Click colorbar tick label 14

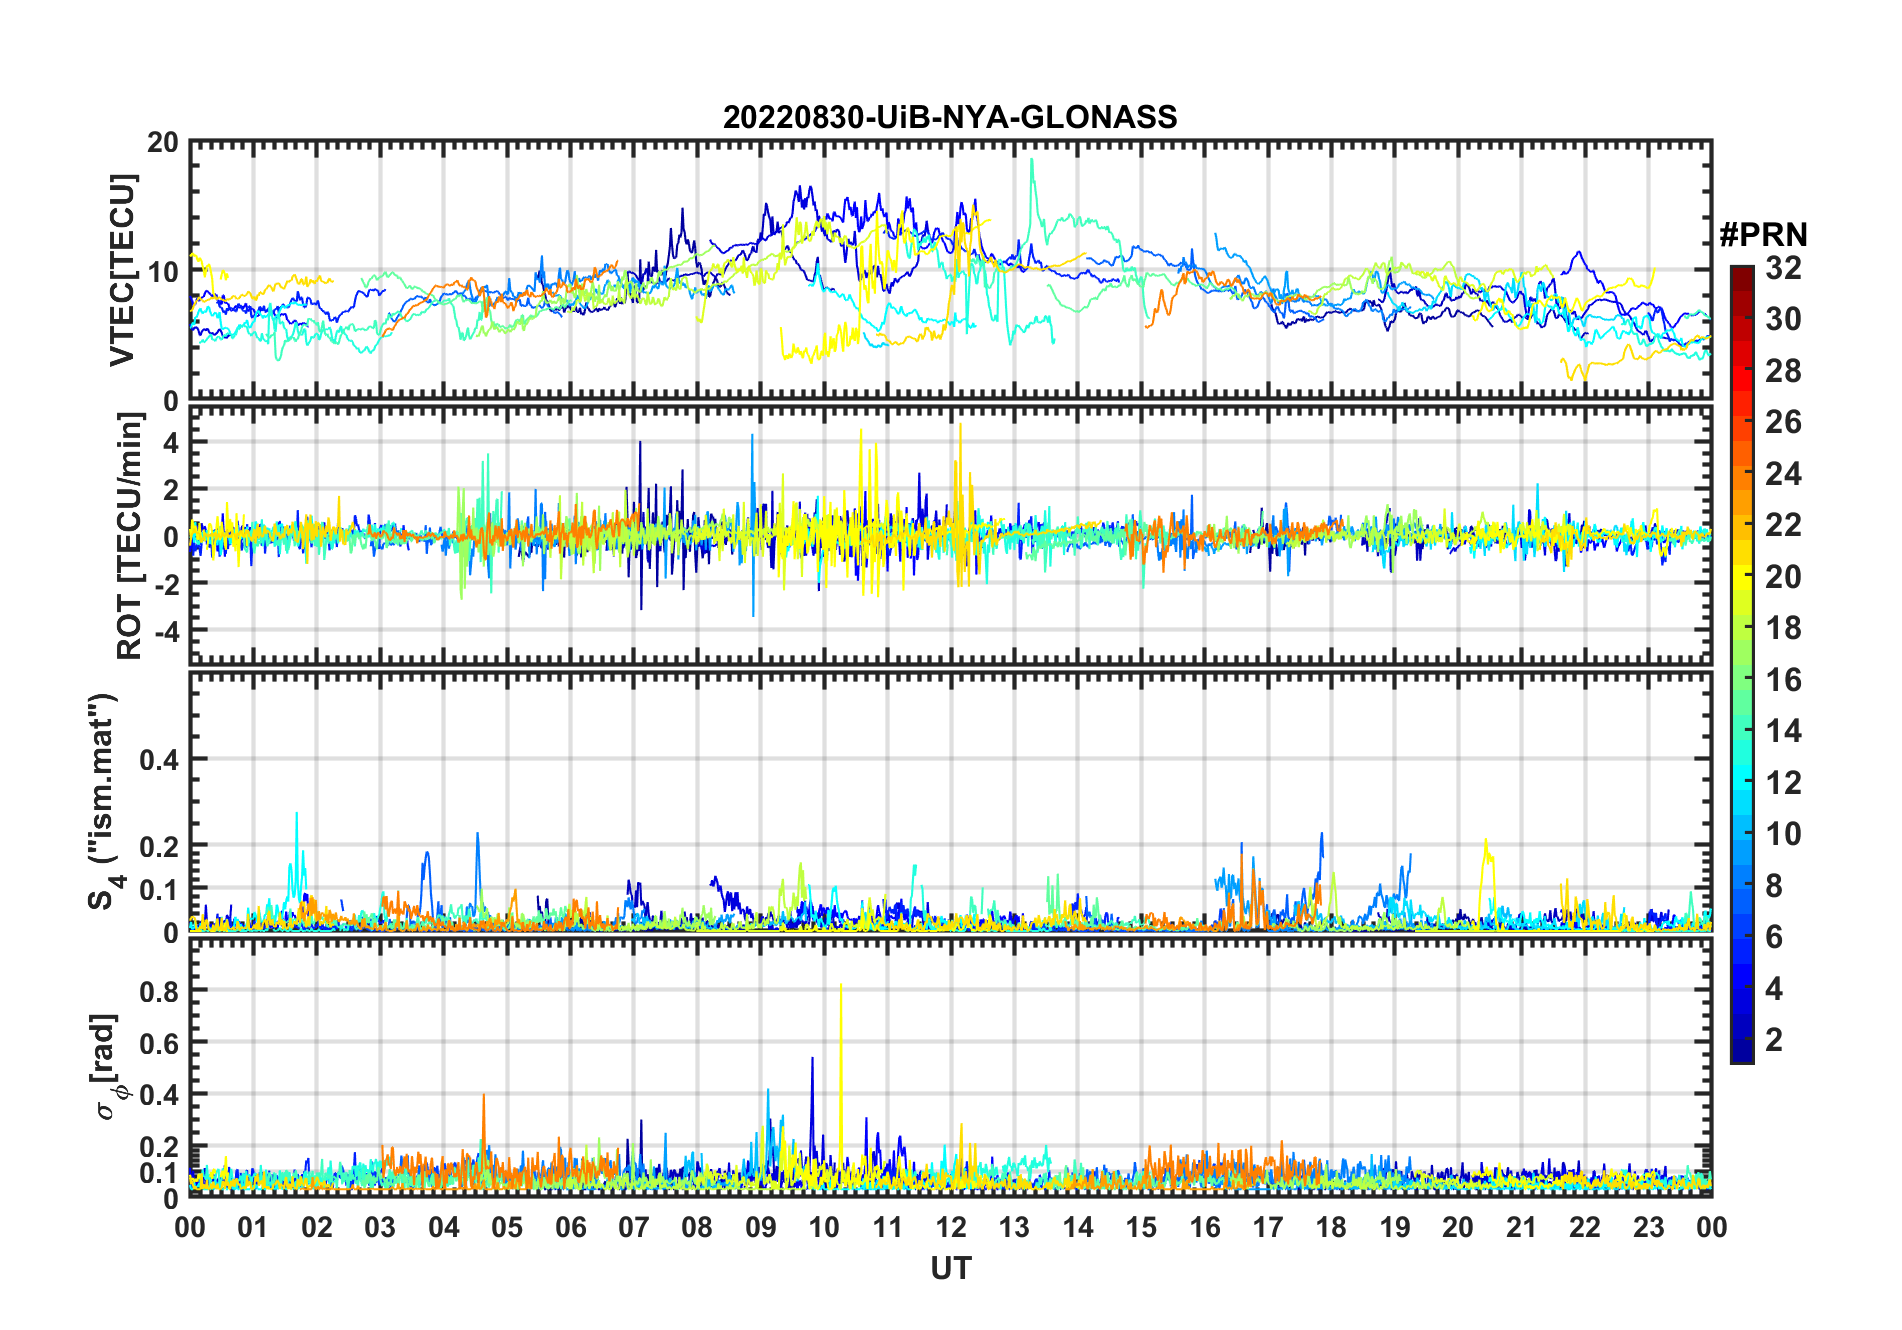(1783, 731)
